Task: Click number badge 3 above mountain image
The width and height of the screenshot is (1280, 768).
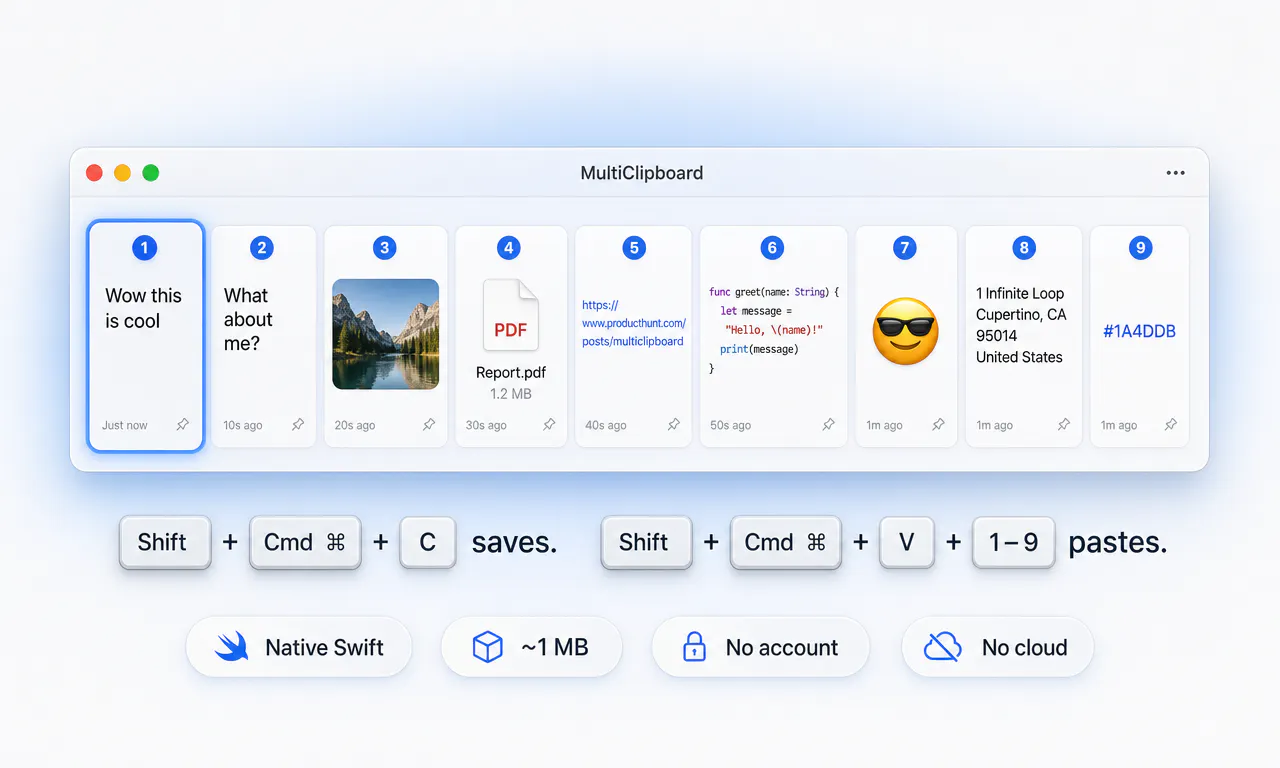Action: coord(384,248)
